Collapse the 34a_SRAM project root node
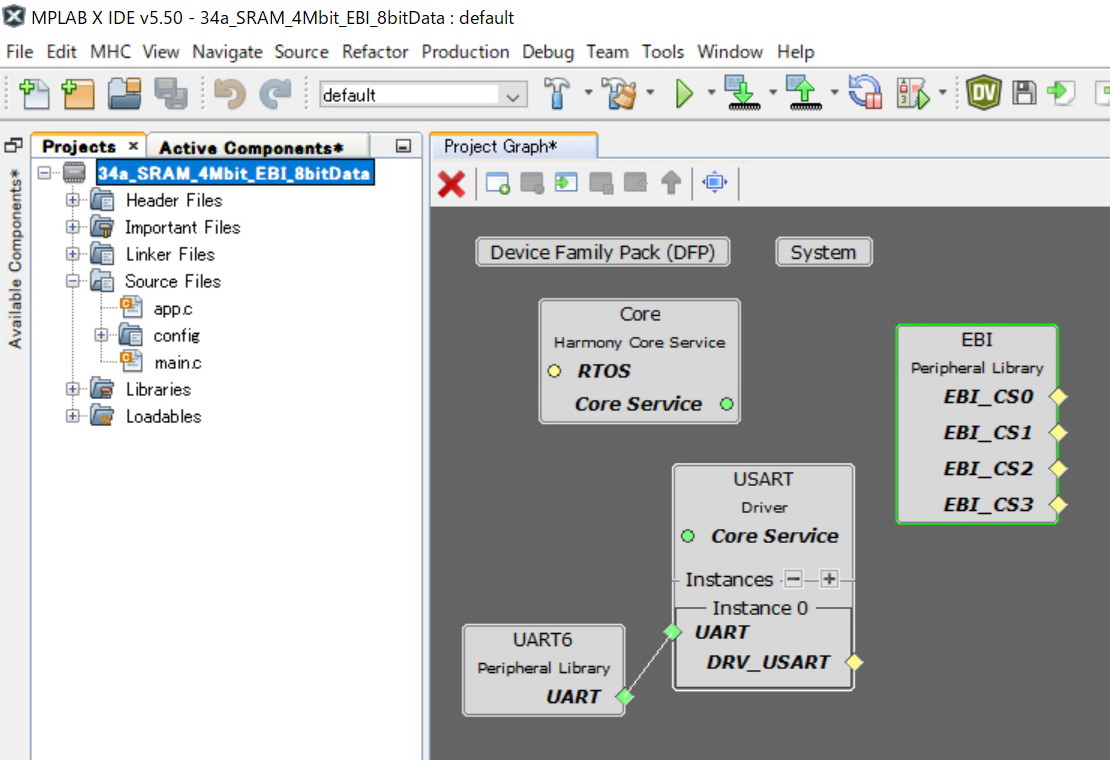This screenshot has height=760, width=1110. [x=45, y=173]
